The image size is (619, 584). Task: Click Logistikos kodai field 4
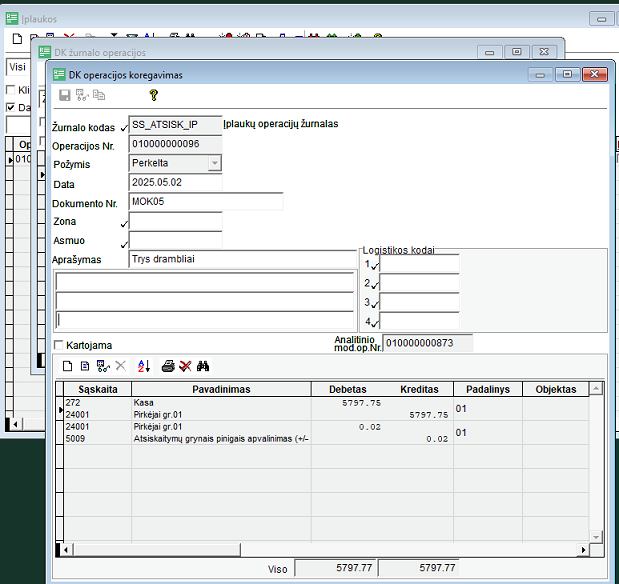419,321
